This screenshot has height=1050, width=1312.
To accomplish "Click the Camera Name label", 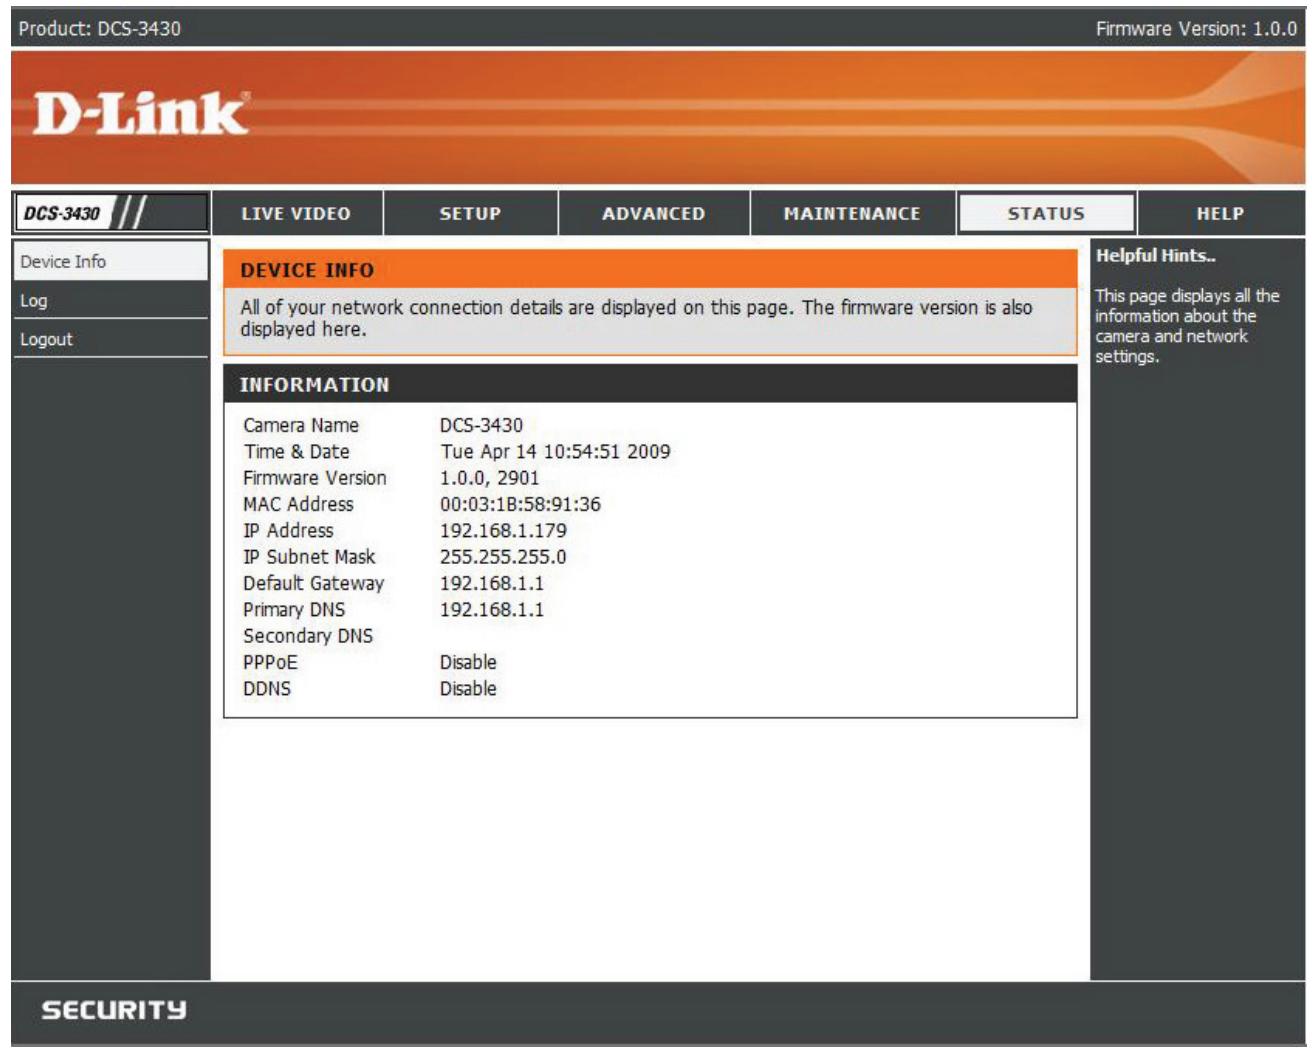I will click(301, 425).
